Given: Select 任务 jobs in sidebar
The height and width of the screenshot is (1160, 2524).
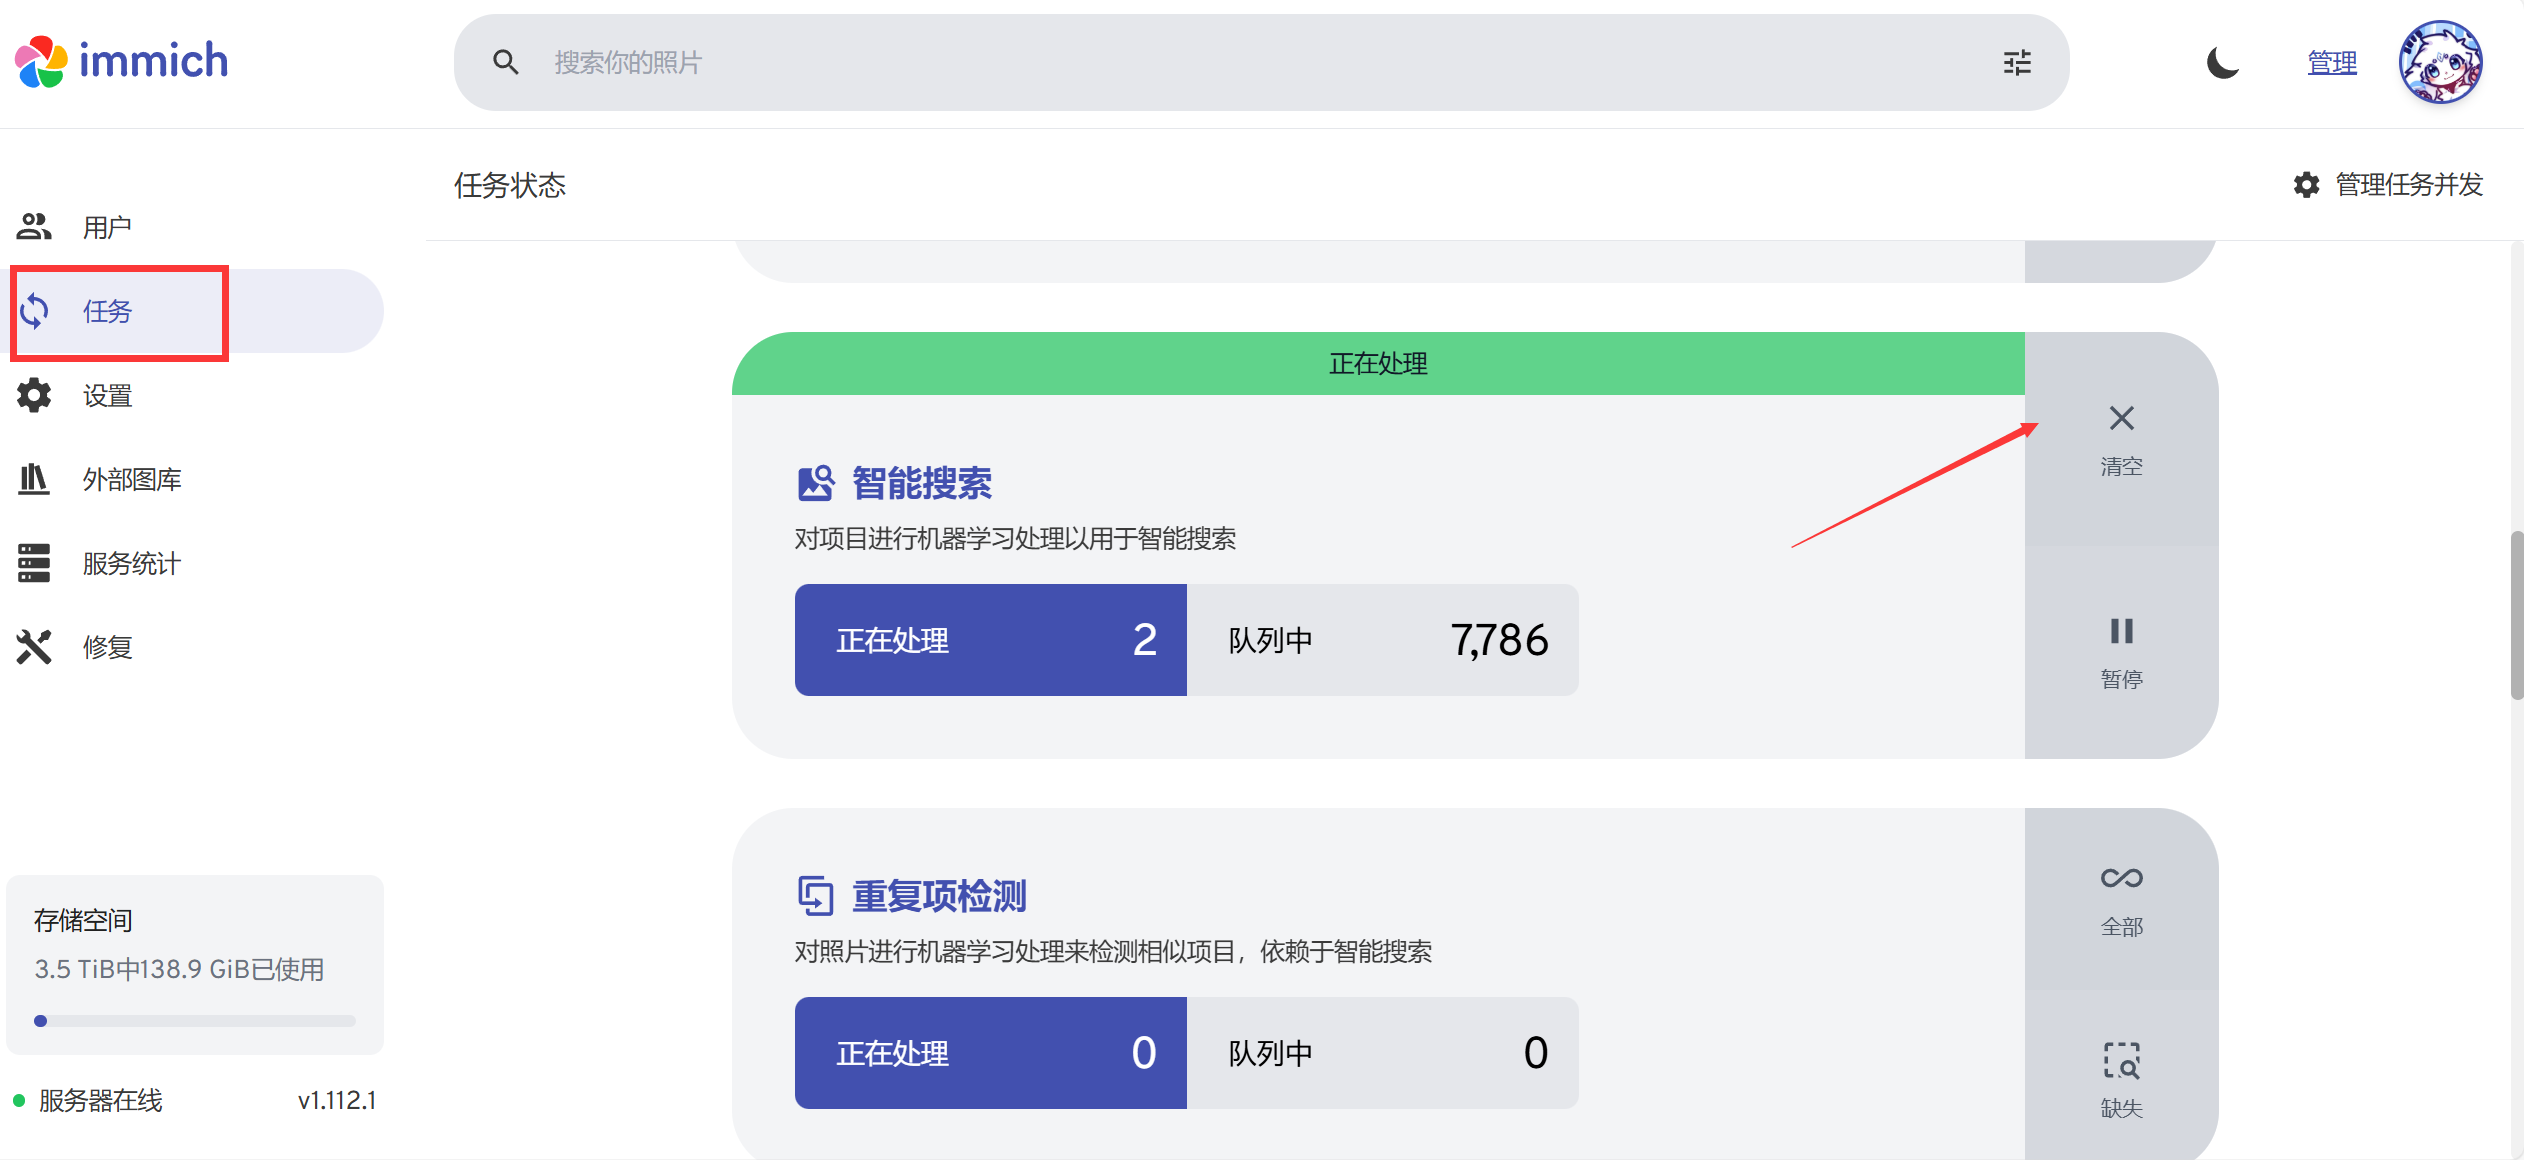Looking at the screenshot, I should pos(107,311).
